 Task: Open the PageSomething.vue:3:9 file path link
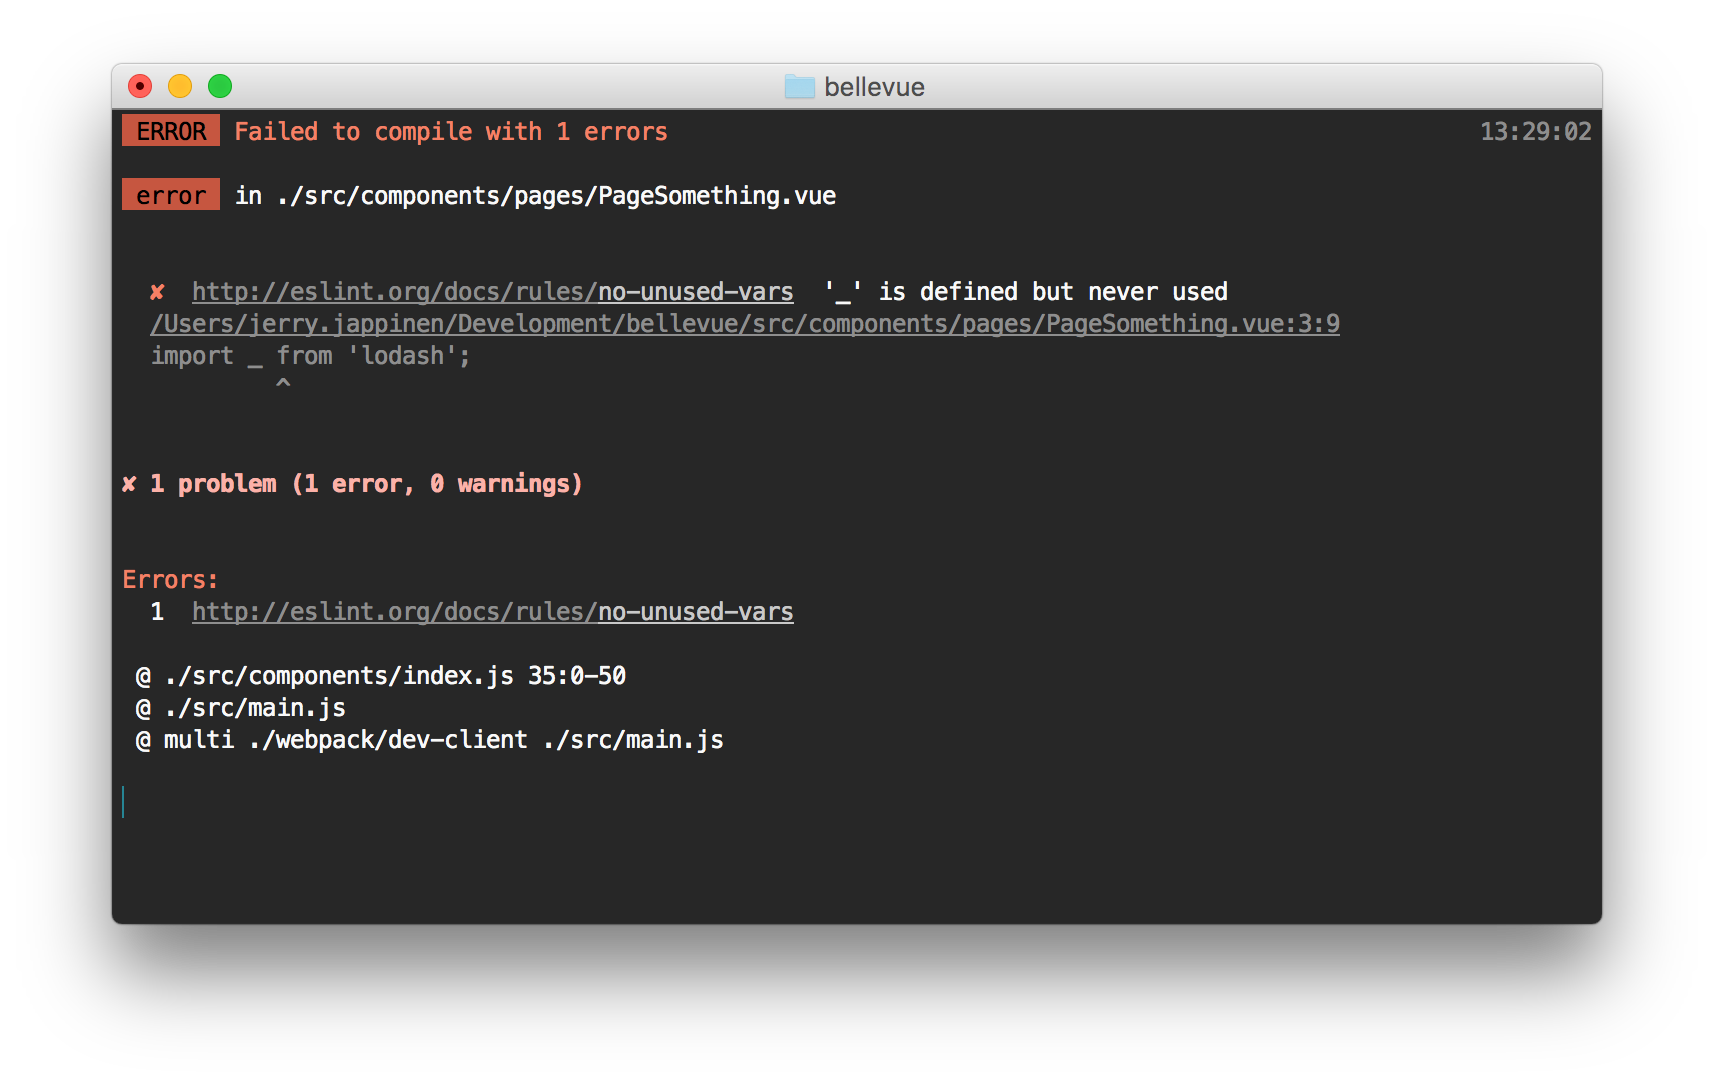(745, 324)
